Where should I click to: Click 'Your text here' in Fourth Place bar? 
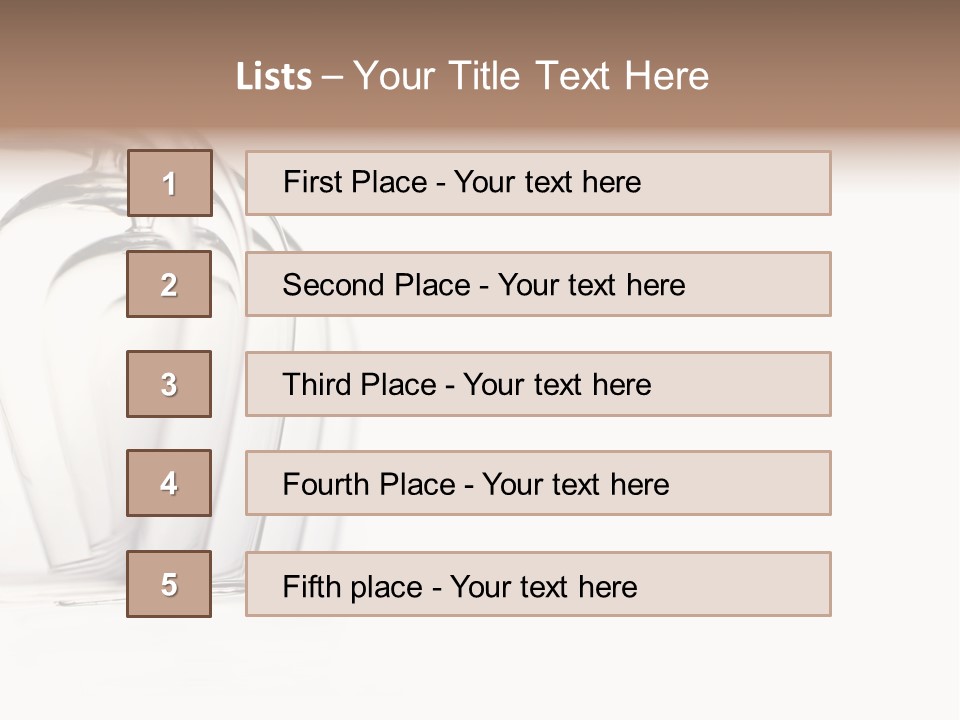[x=575, y=485]
